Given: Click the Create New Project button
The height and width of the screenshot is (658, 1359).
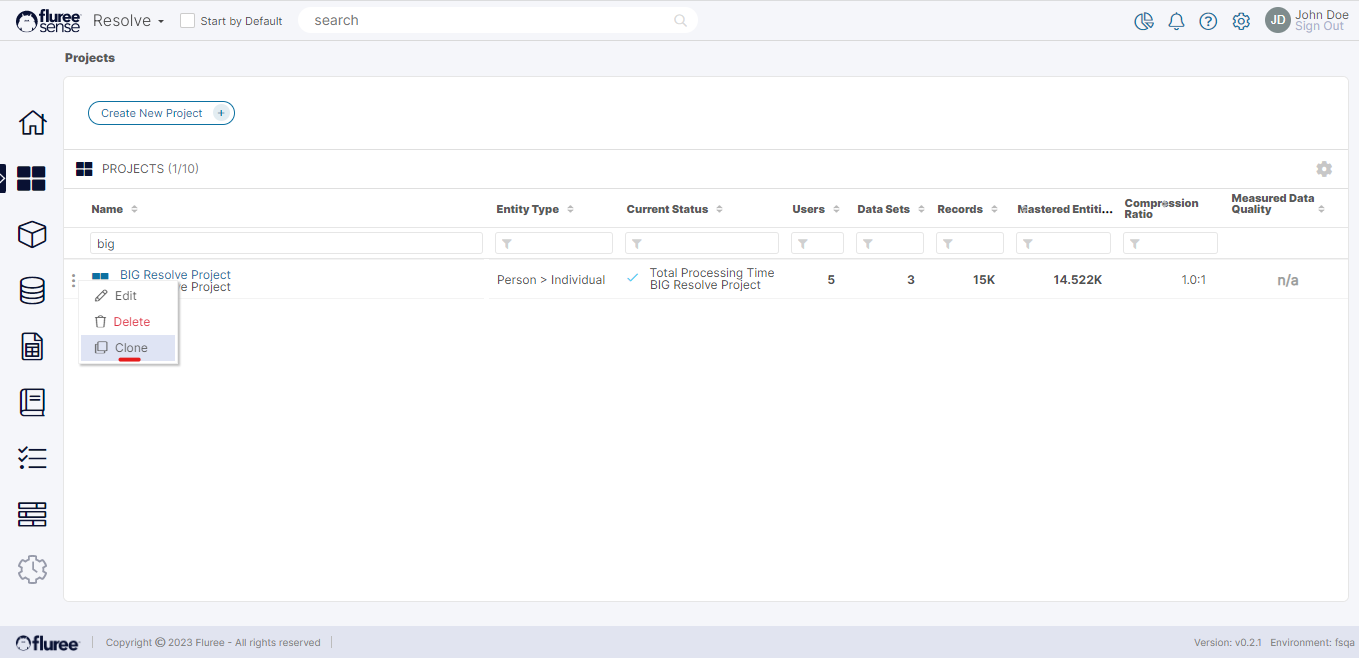Looking at the screenshot, I should tap(161, 113).
